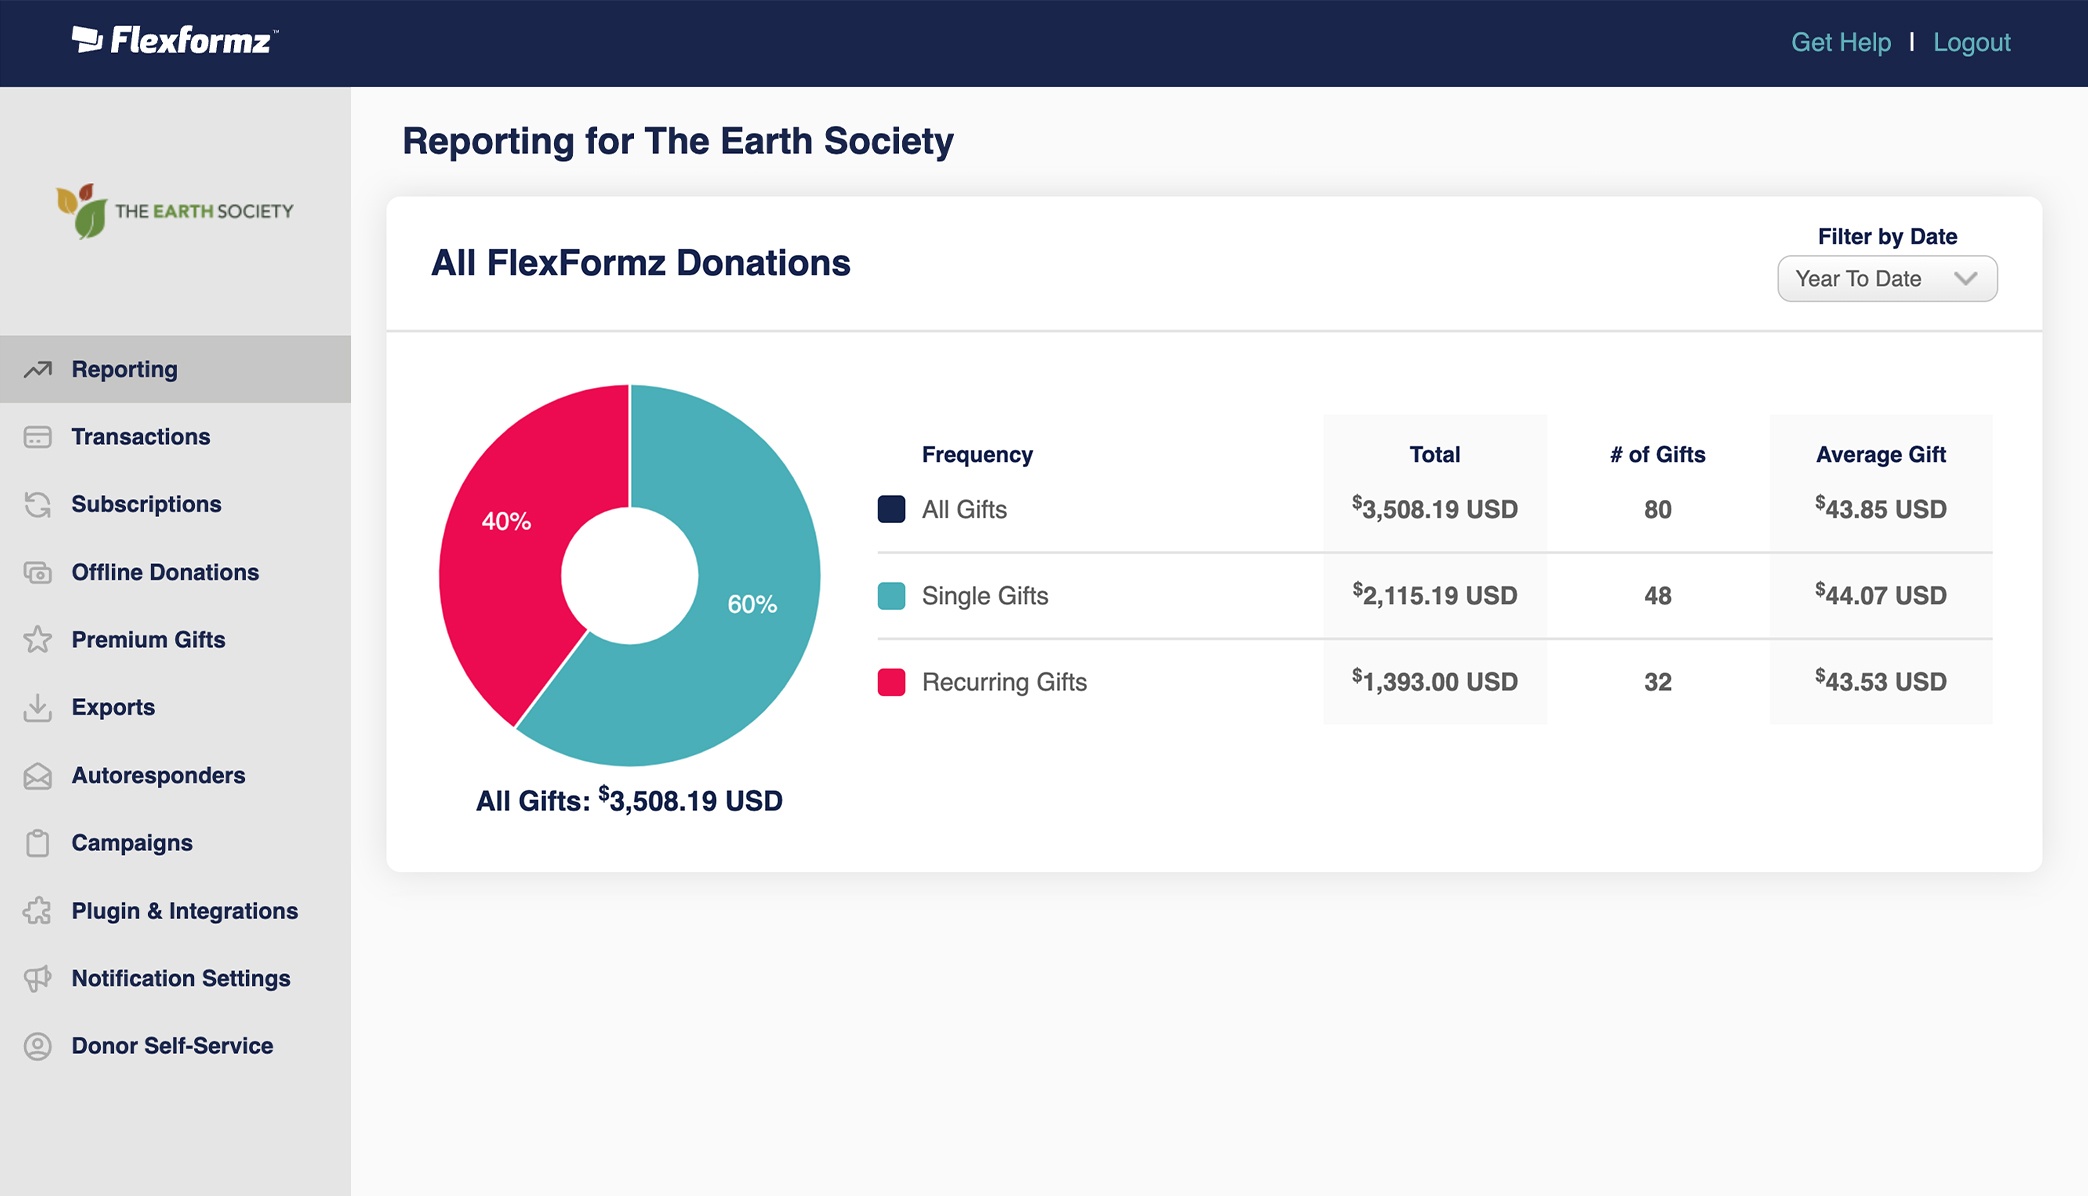Click the Donor Self-Service person icon

38,1046
